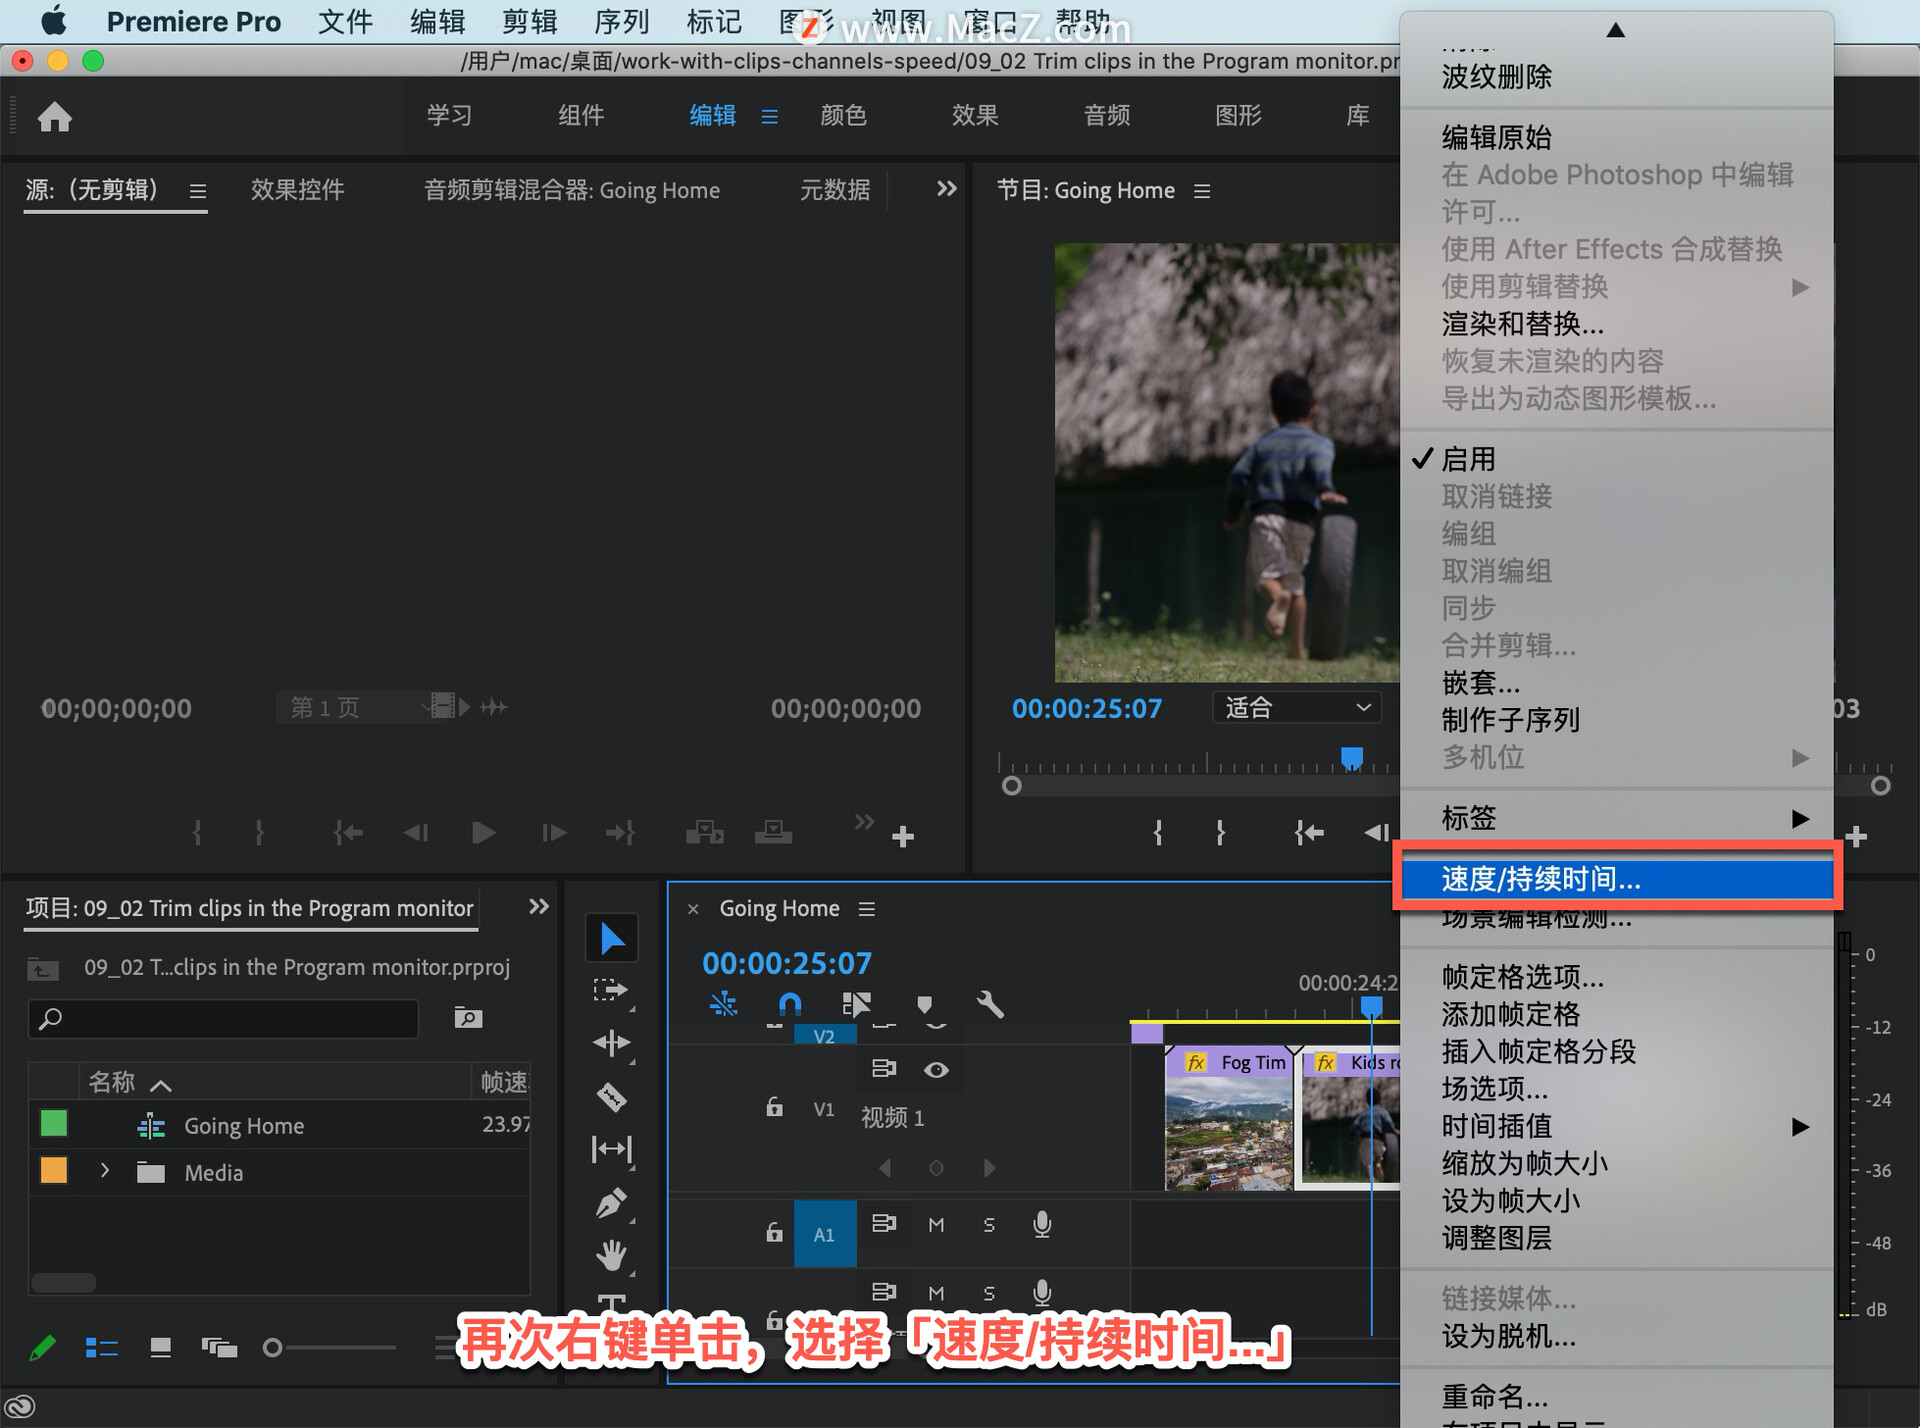Image resolution: width=1920 pixels, height=1428 pixels.
Task: Click Media bin orange label swatch
Action: click(54, 1171)
